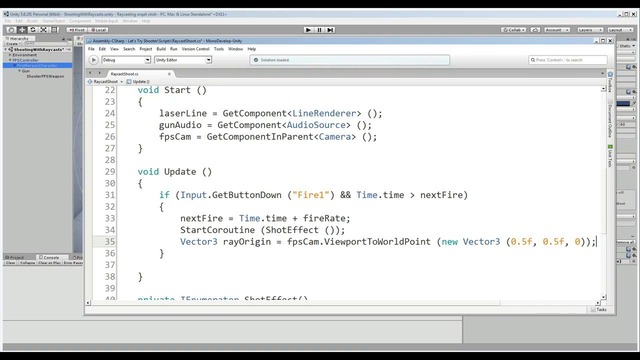Pause Unity Play mode
Viewport: 640px width, 360px height.
click(320, 30)
